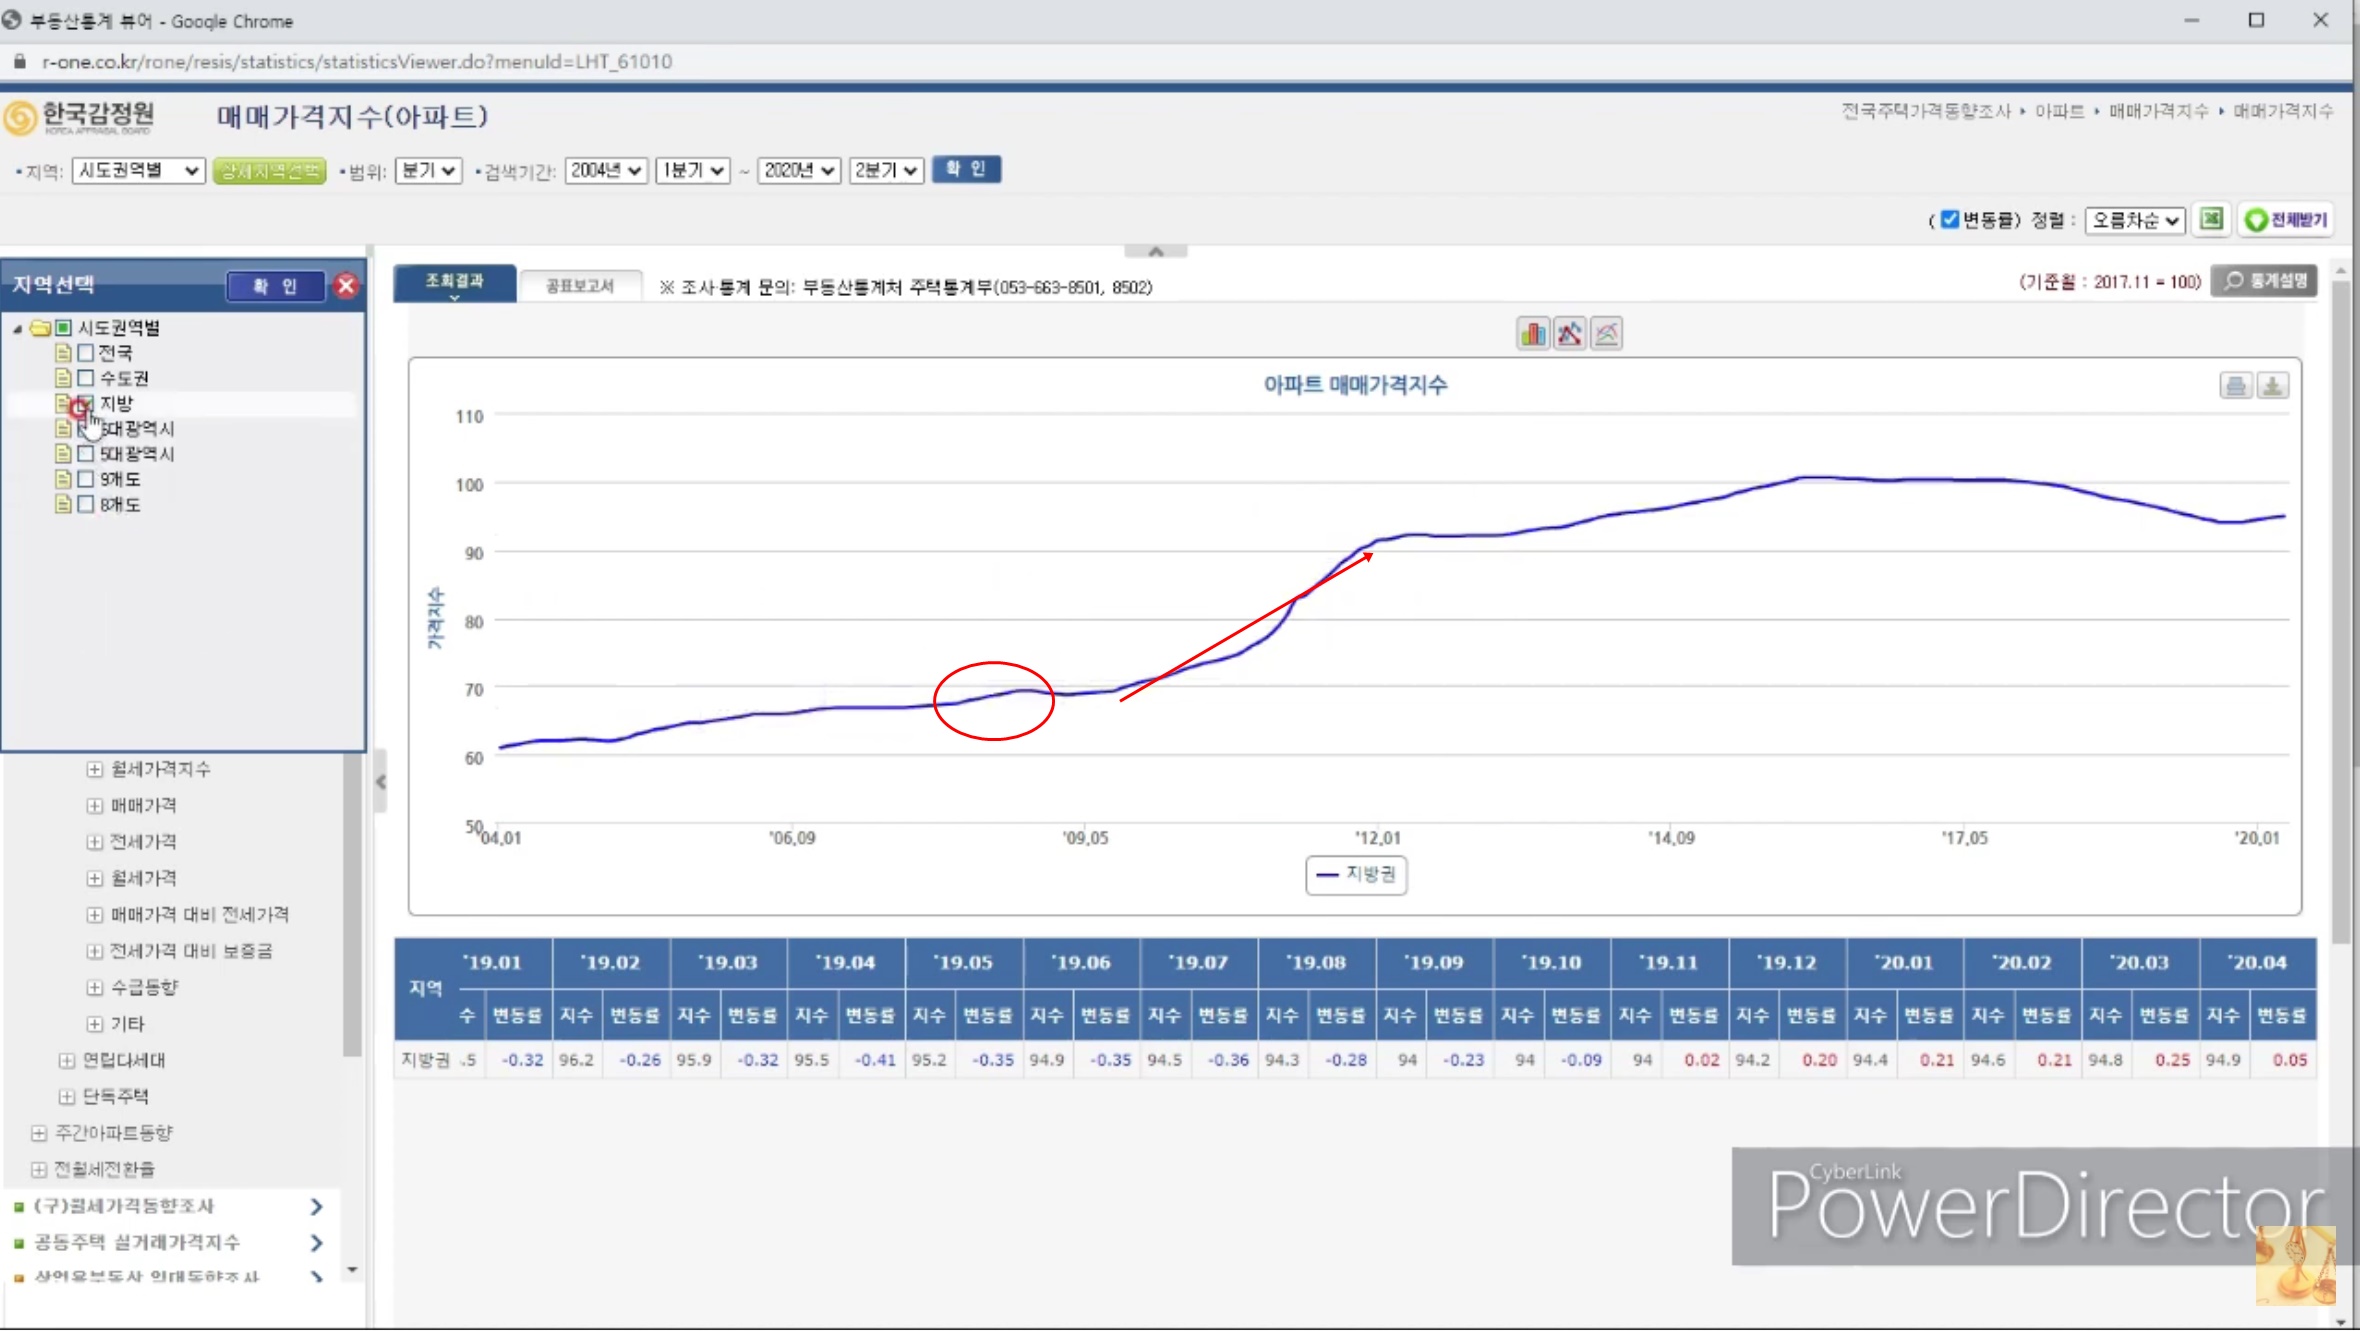Open the 2004년 start year dropdown
This screenshot has height=1331, width=2360.
click(605, 171)
